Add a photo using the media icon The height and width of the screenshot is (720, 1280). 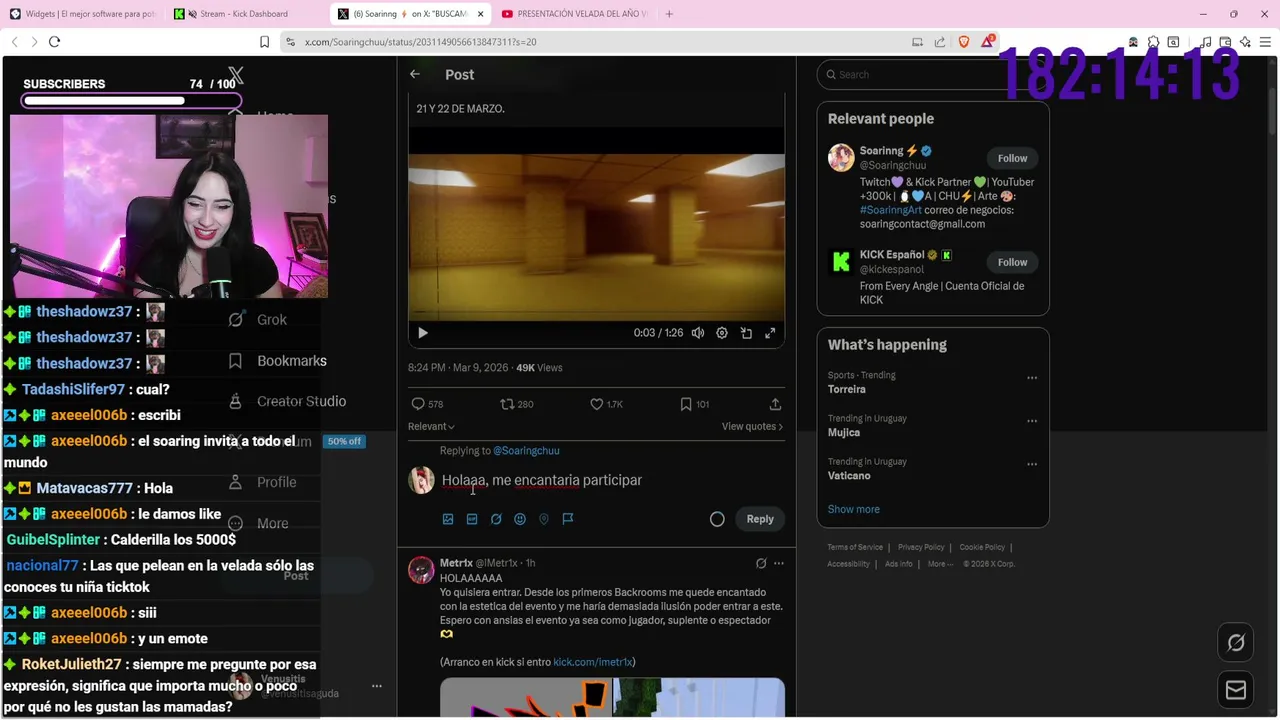(x=448, y=519)
